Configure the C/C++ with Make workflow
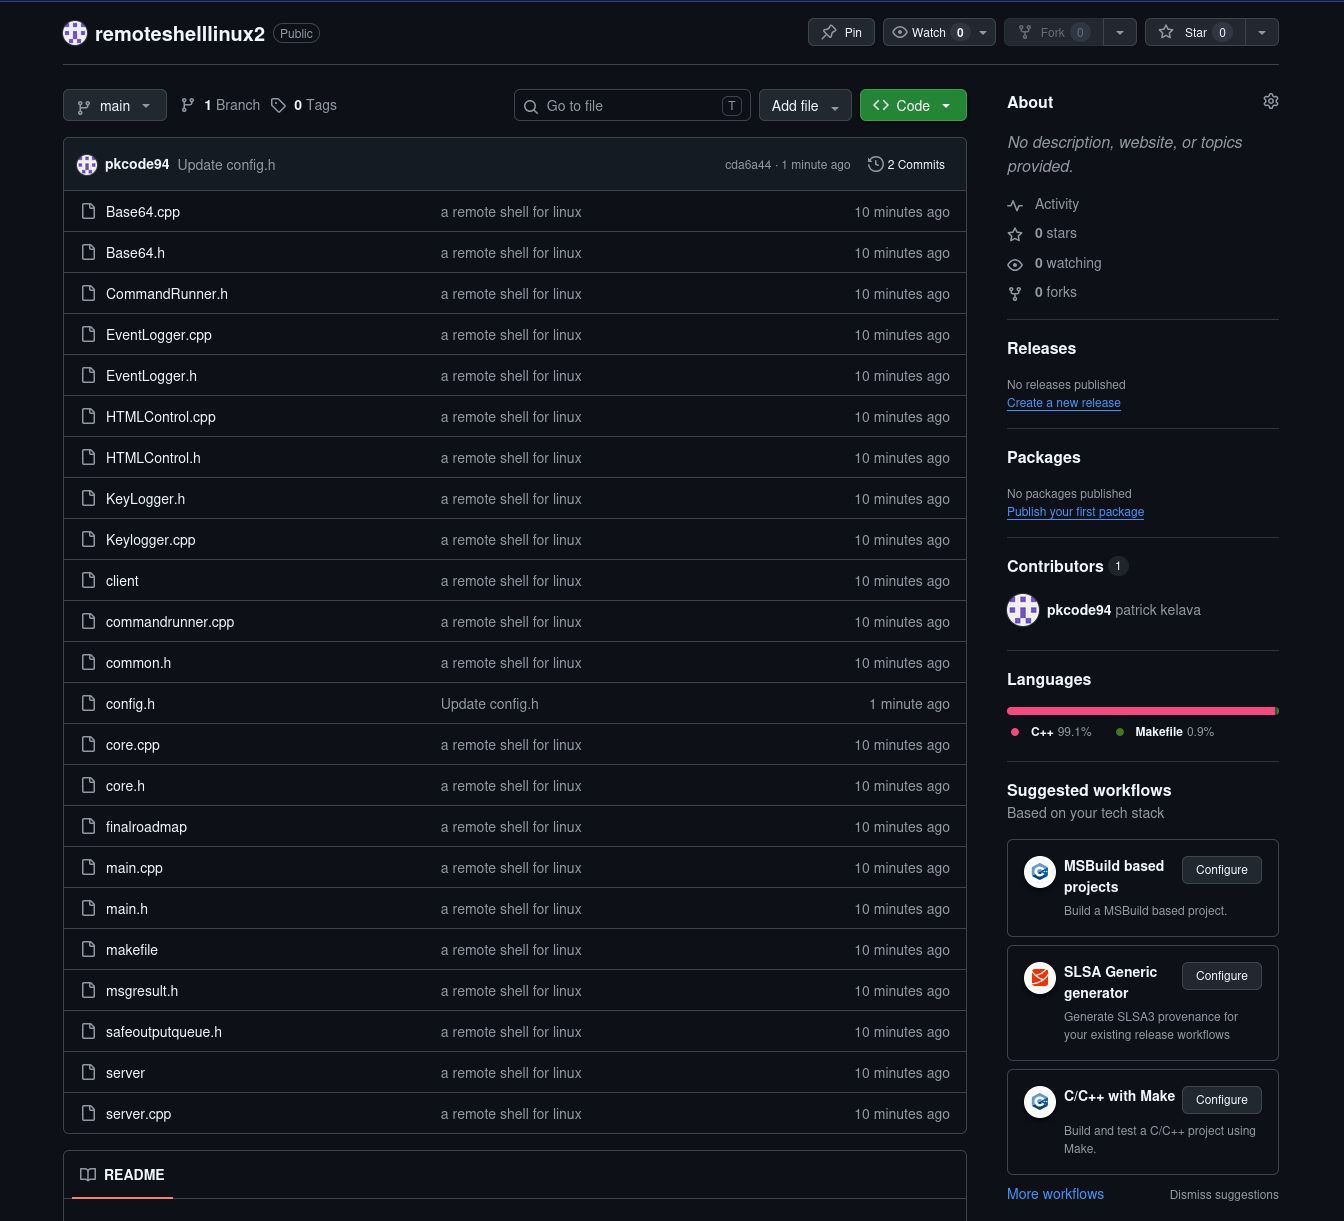Viewport: 1344px width, 1221px height. click(x=1222, y=1100)
